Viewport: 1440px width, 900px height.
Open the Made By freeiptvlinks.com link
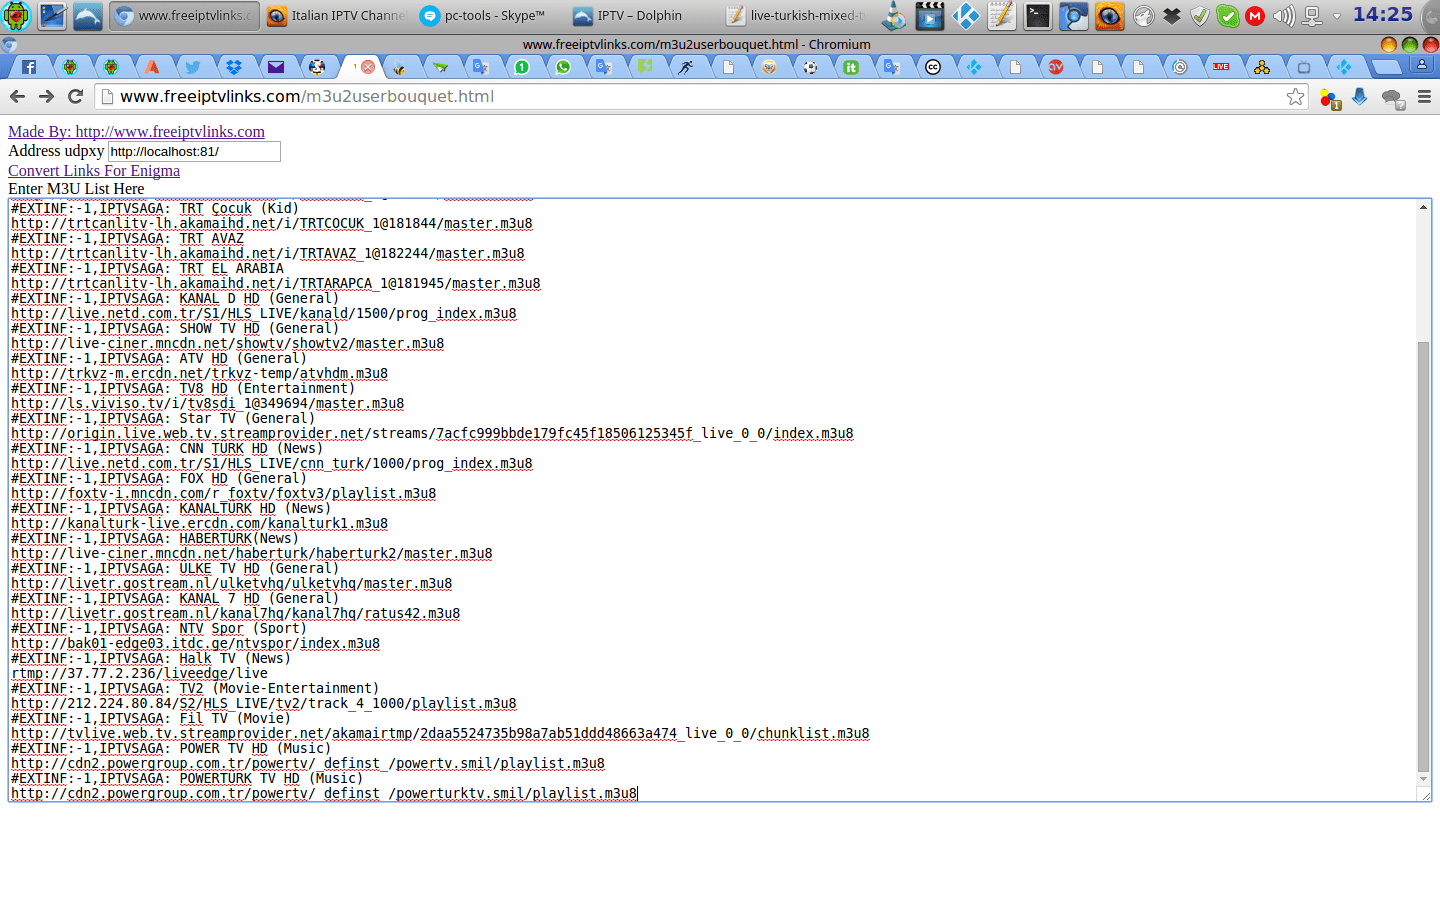[x=136, y=131]
